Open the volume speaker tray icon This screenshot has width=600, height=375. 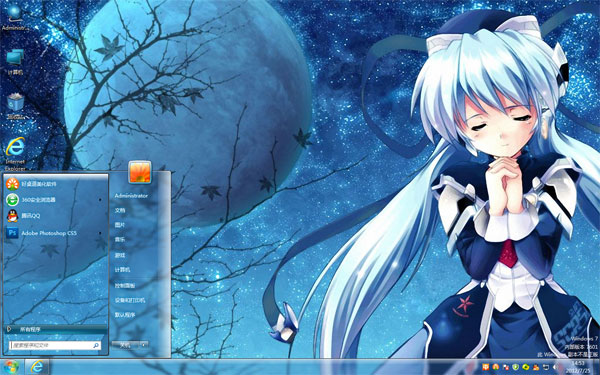coord(555,367)
